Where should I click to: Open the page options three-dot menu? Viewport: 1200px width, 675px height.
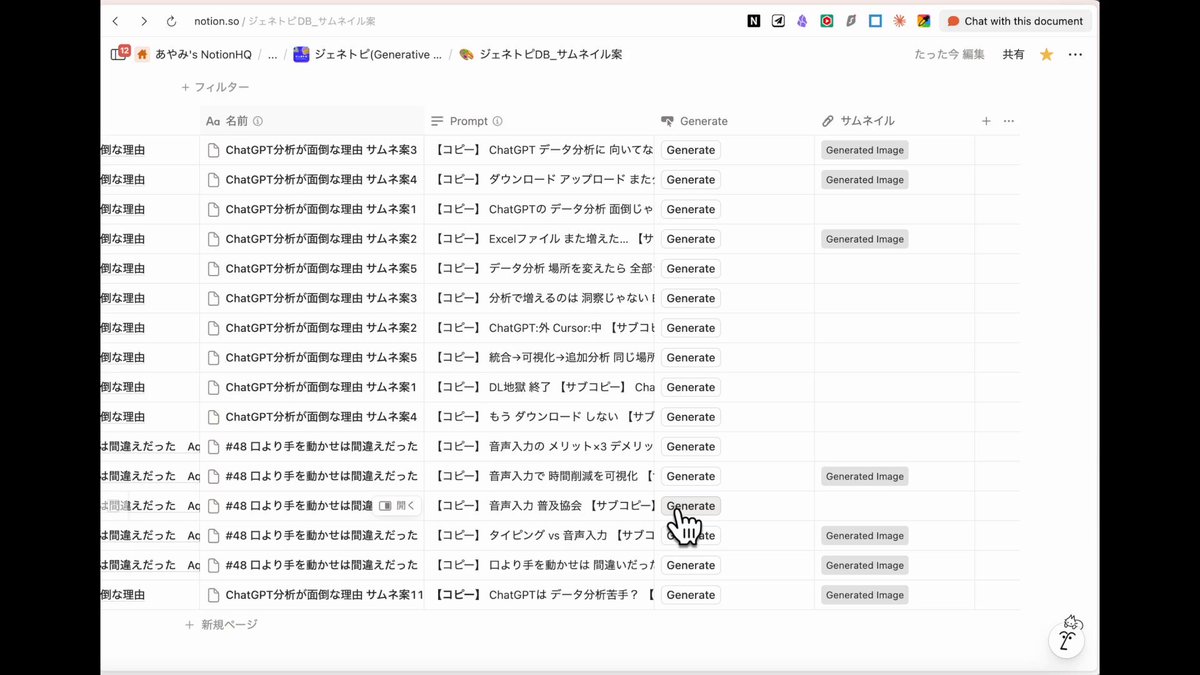coord(1075,54)
